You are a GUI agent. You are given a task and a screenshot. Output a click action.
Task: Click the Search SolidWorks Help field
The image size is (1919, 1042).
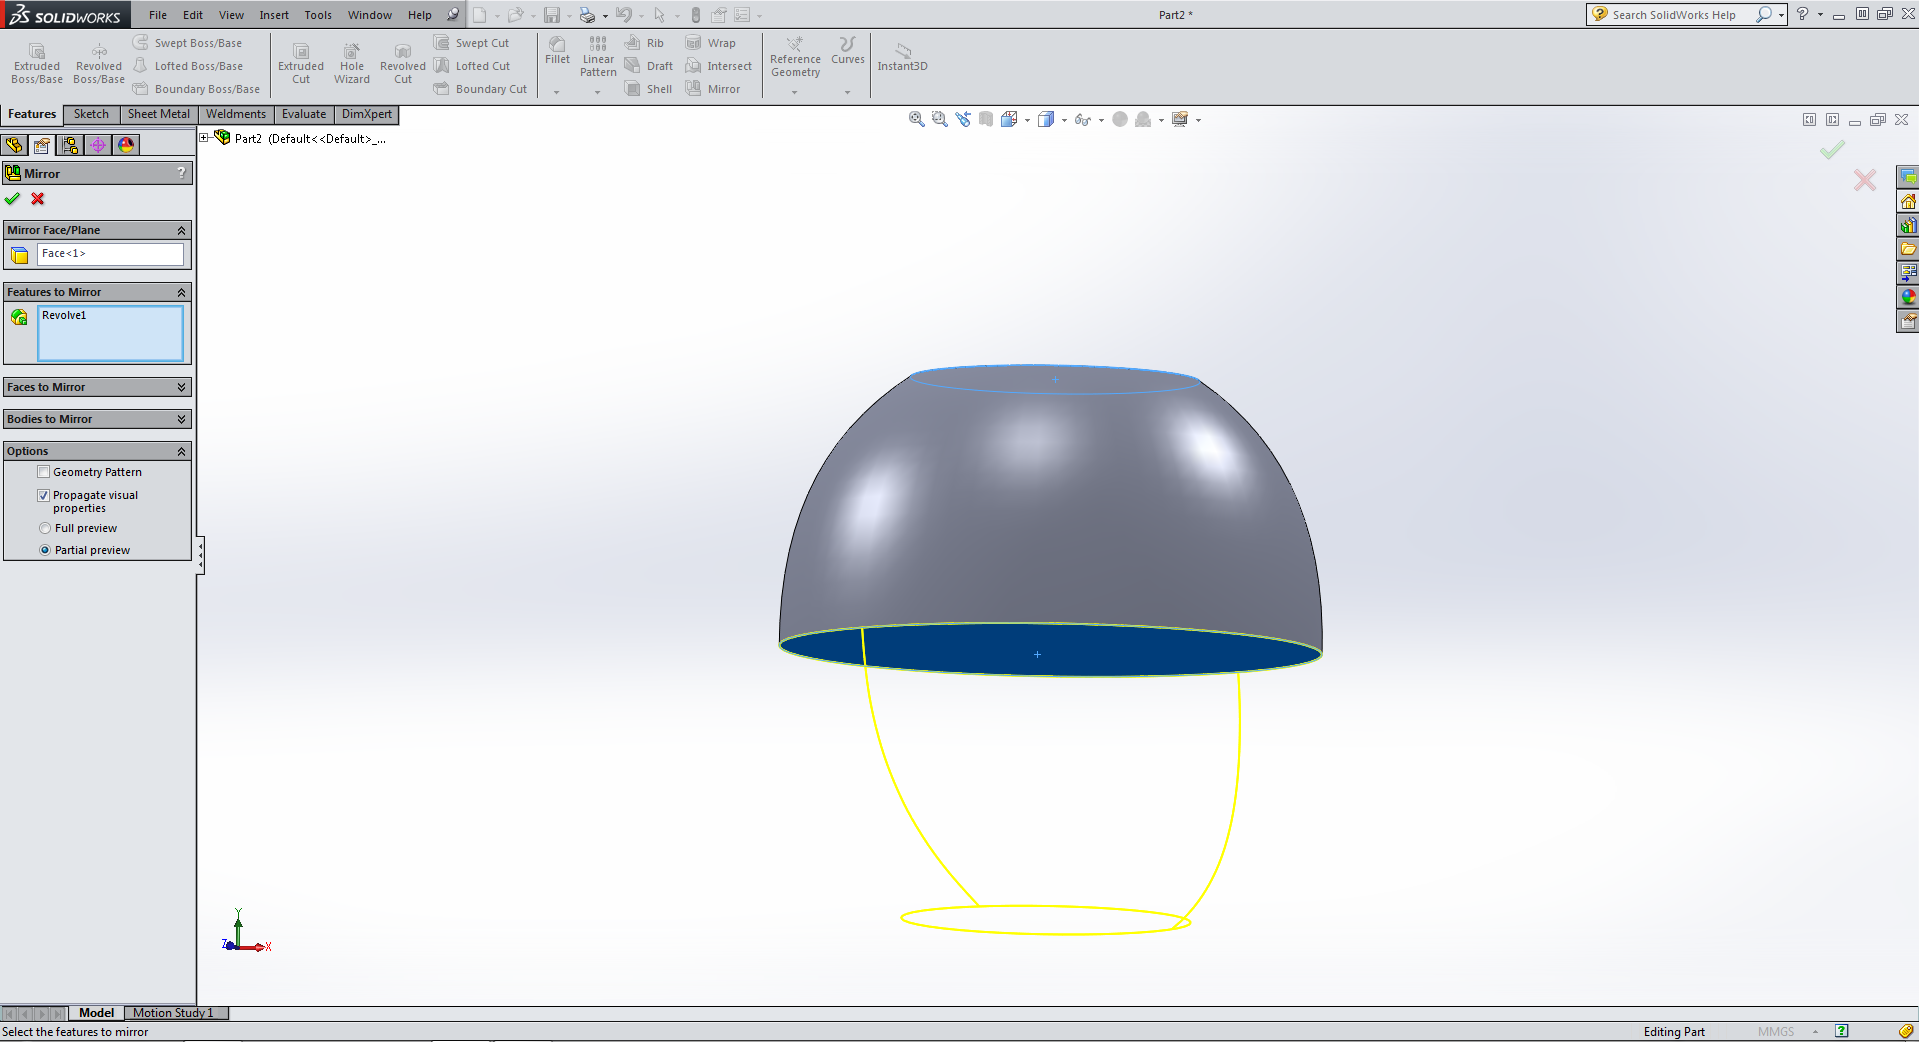(1676, 15)
